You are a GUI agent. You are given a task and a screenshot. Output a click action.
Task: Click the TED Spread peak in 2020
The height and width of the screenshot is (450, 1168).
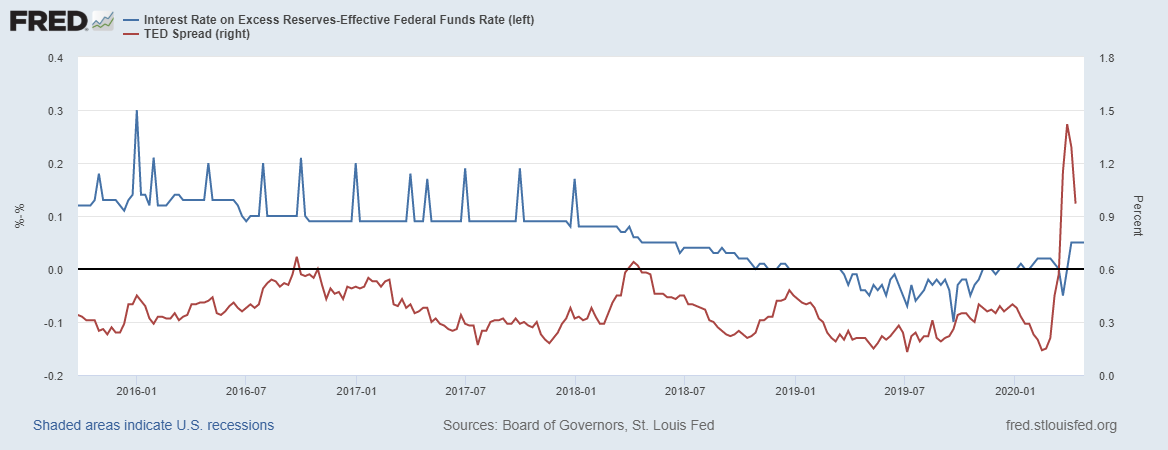1067,124
